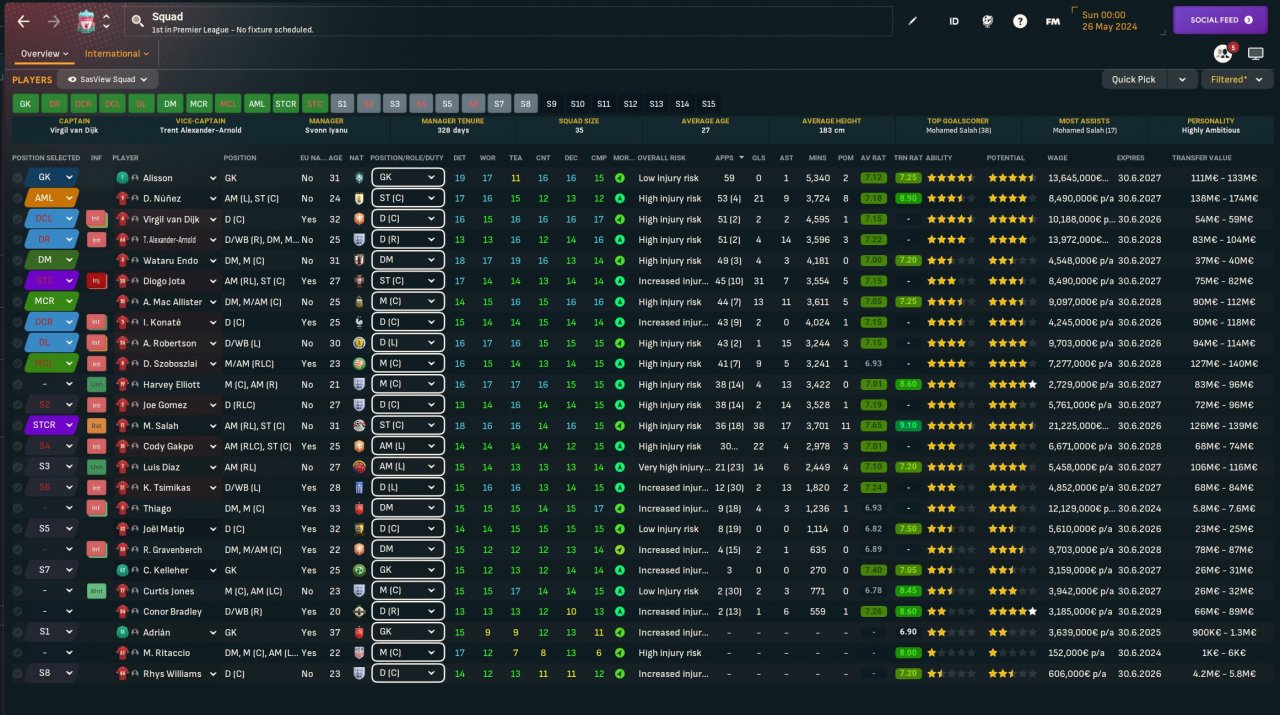1280x715 pixels.
Task: Toggle the selection circle for M. Salah
Action: pyautogui.click(x=17, y=426)
